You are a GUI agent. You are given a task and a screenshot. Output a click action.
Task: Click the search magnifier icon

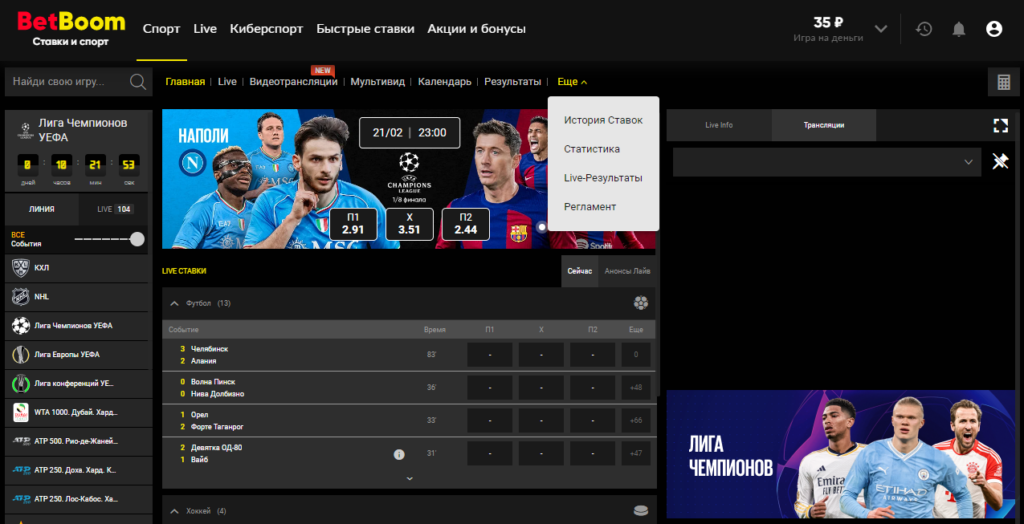pyautogui.click(x=138, y=82)
